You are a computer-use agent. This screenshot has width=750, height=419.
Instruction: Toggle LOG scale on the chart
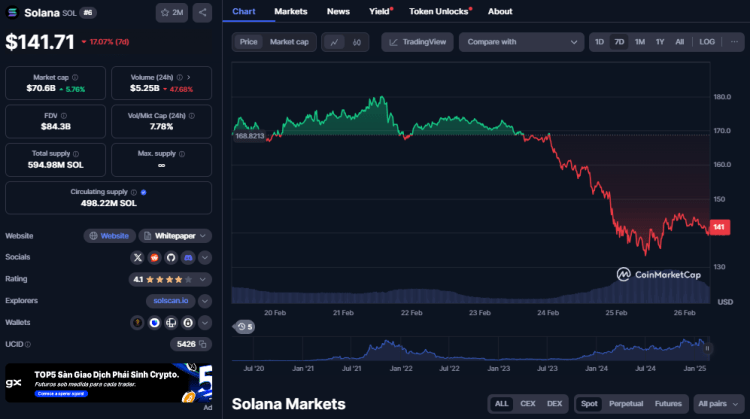point(707,42)
